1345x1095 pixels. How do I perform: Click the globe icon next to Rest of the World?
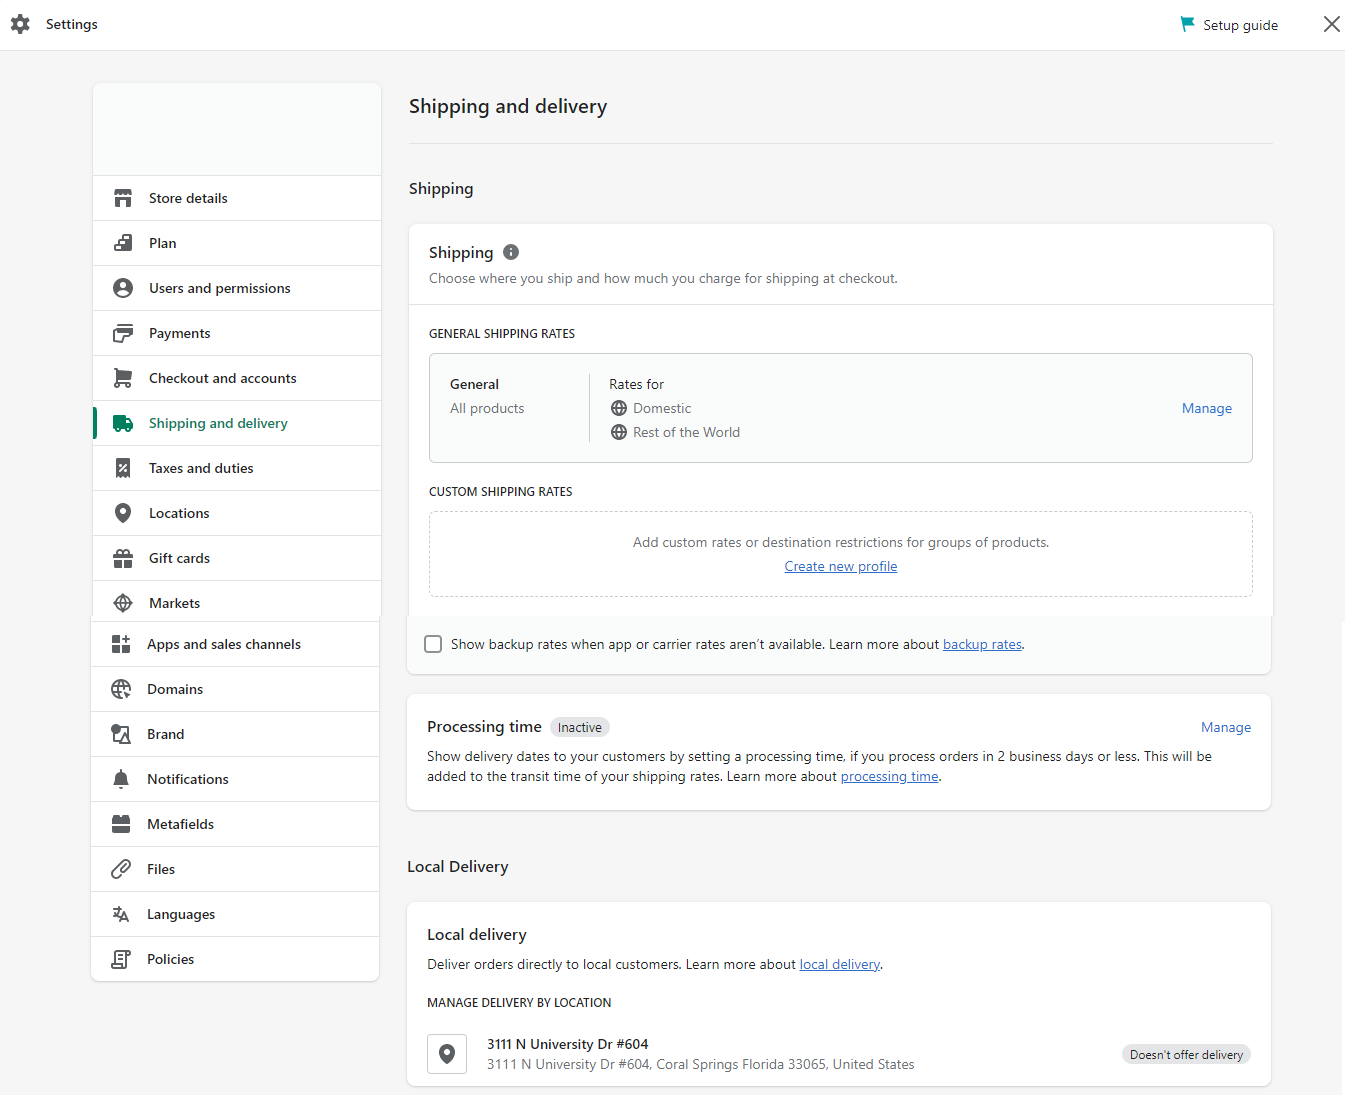click(619, 432)
